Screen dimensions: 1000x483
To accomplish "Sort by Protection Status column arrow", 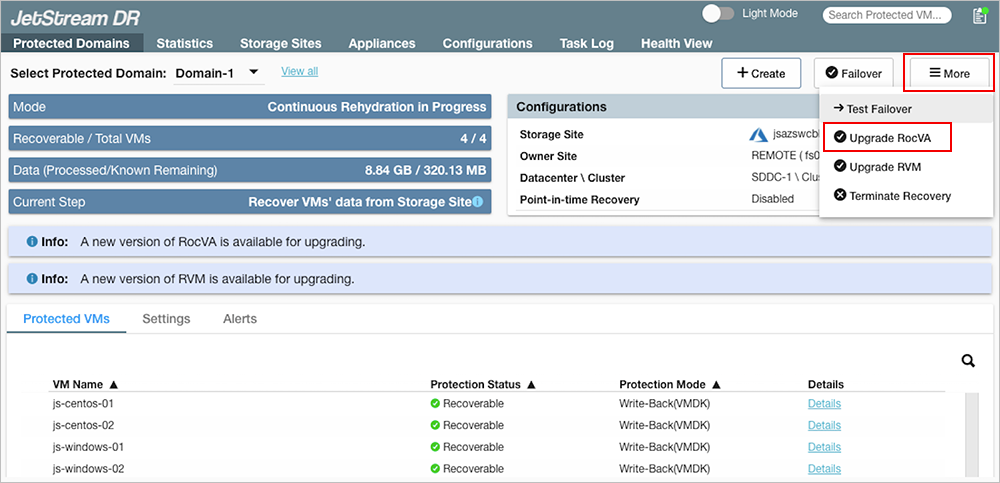I will (x=530, y=384).
